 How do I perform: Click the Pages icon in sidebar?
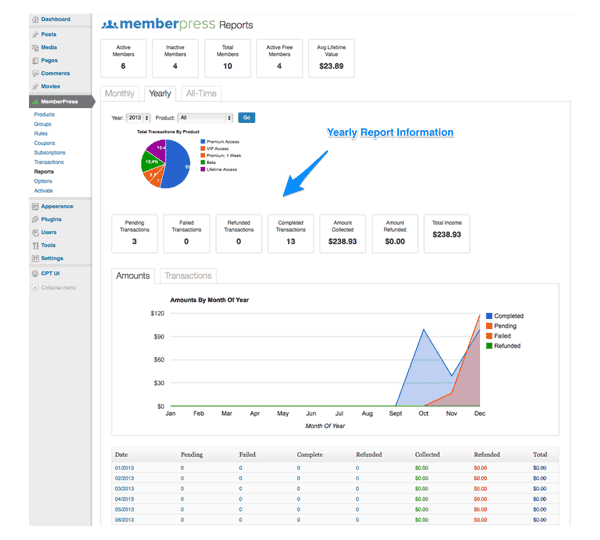tap(35, 60)
